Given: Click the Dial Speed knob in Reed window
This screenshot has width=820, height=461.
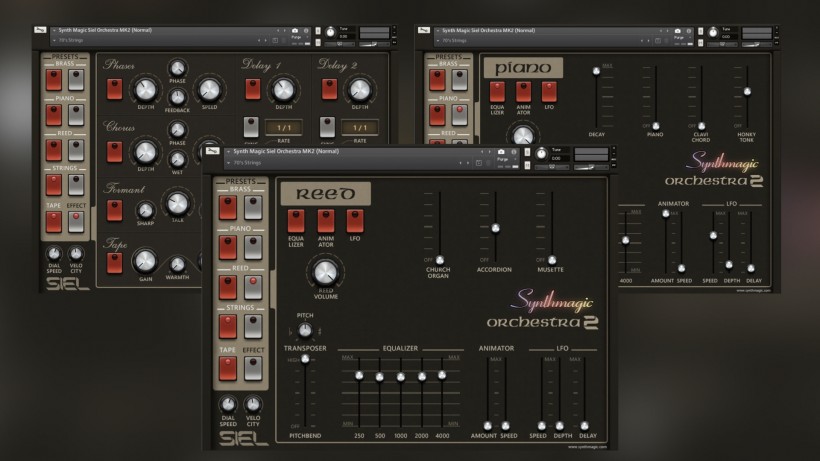Looking at the screenshot, I should coord(228,404).
